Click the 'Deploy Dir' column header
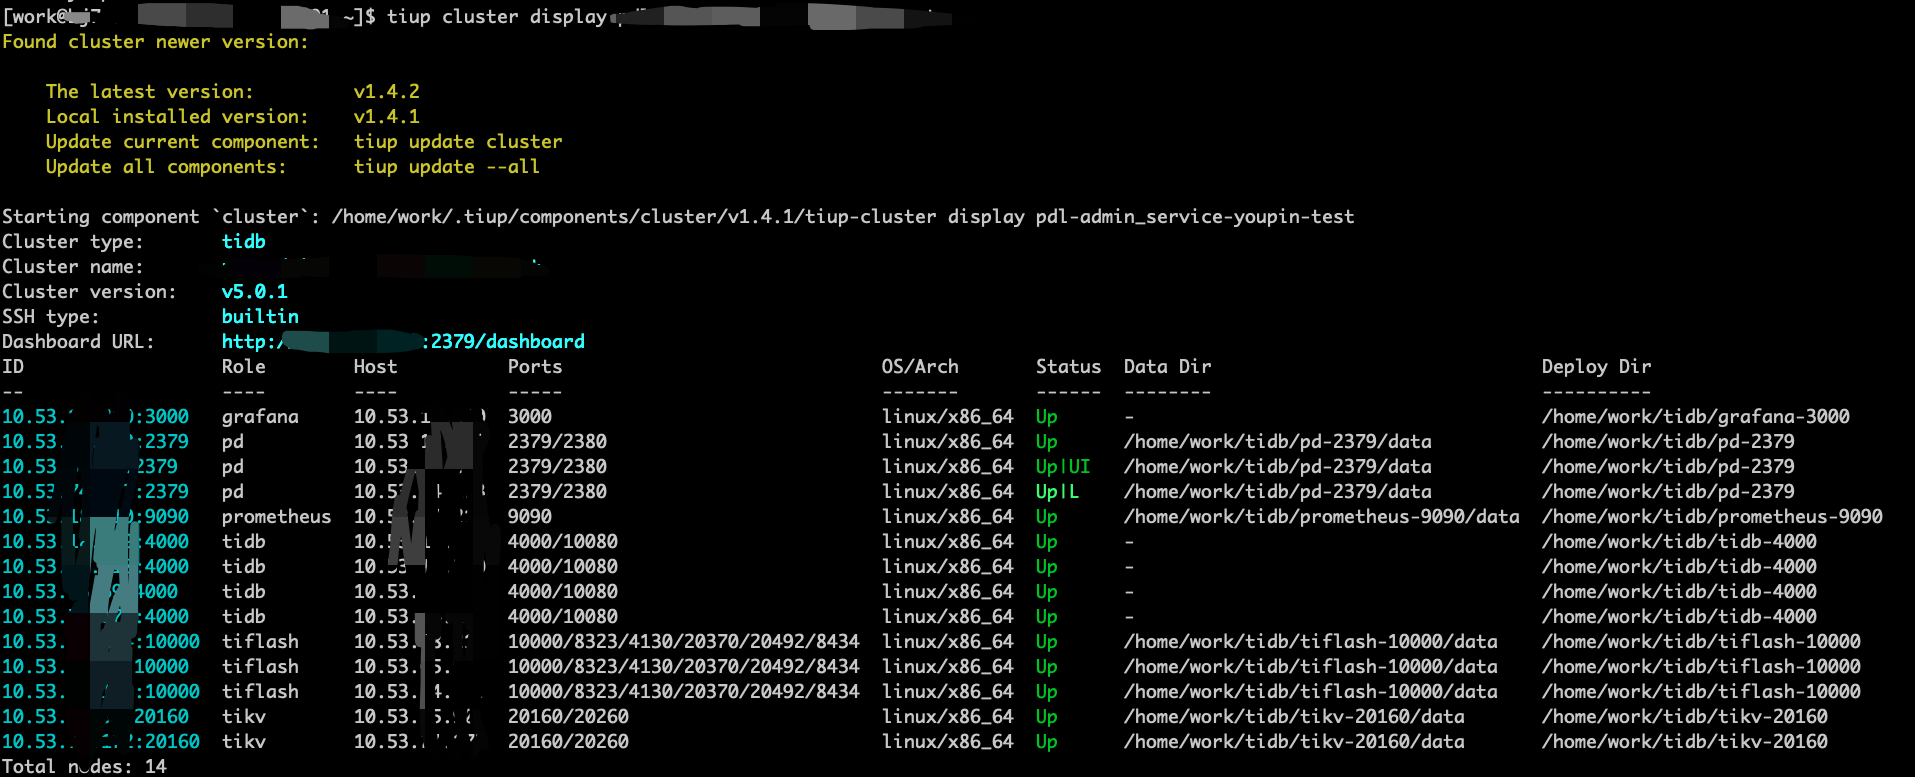 pyautogui.click(x=1595, y=367)
